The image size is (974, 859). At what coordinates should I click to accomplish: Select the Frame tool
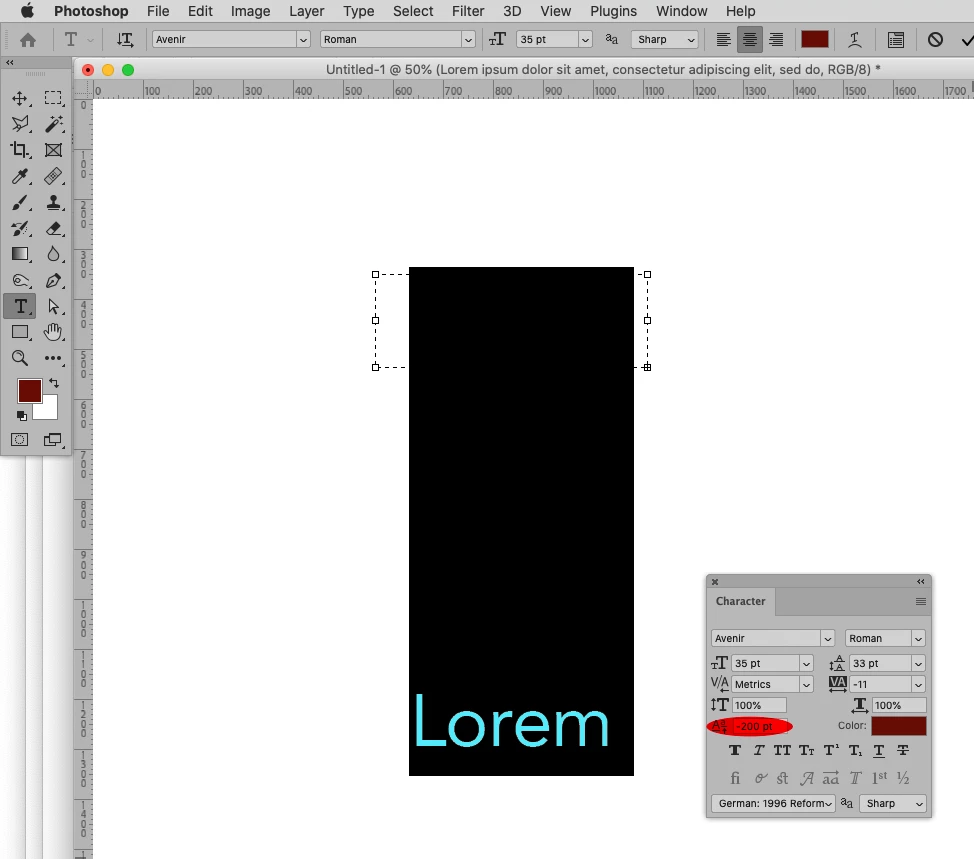pyautogui.click(x=53, y=150)
